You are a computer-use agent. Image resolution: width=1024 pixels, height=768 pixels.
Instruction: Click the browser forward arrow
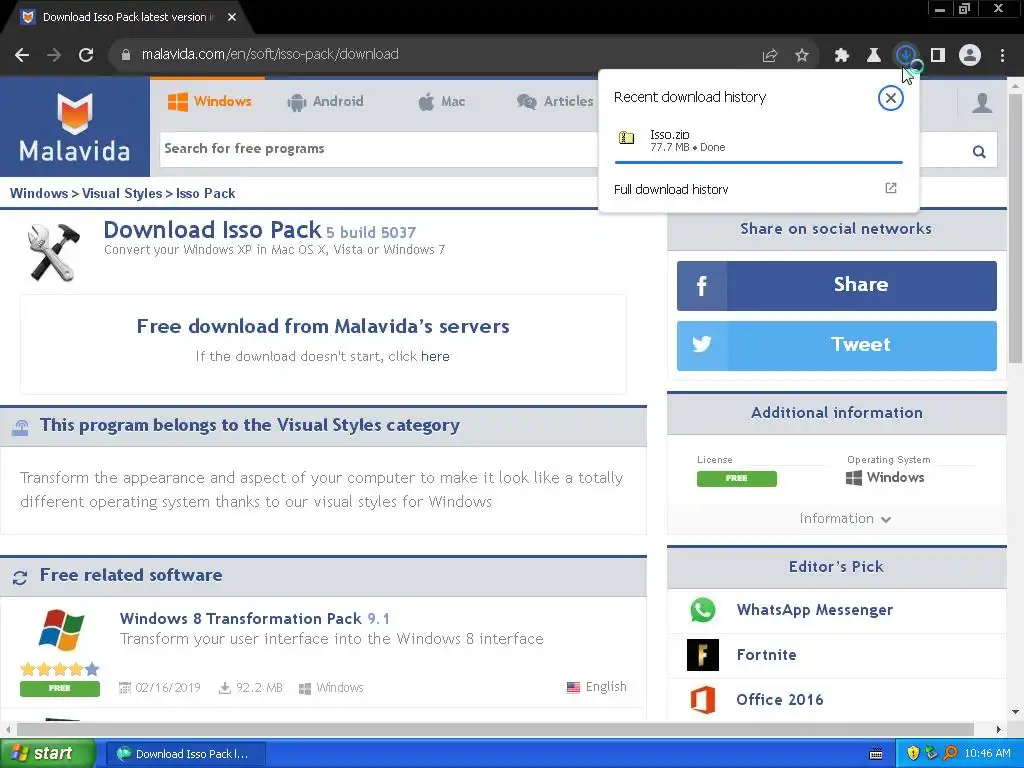pyautogui.click(x=54, y=55)
